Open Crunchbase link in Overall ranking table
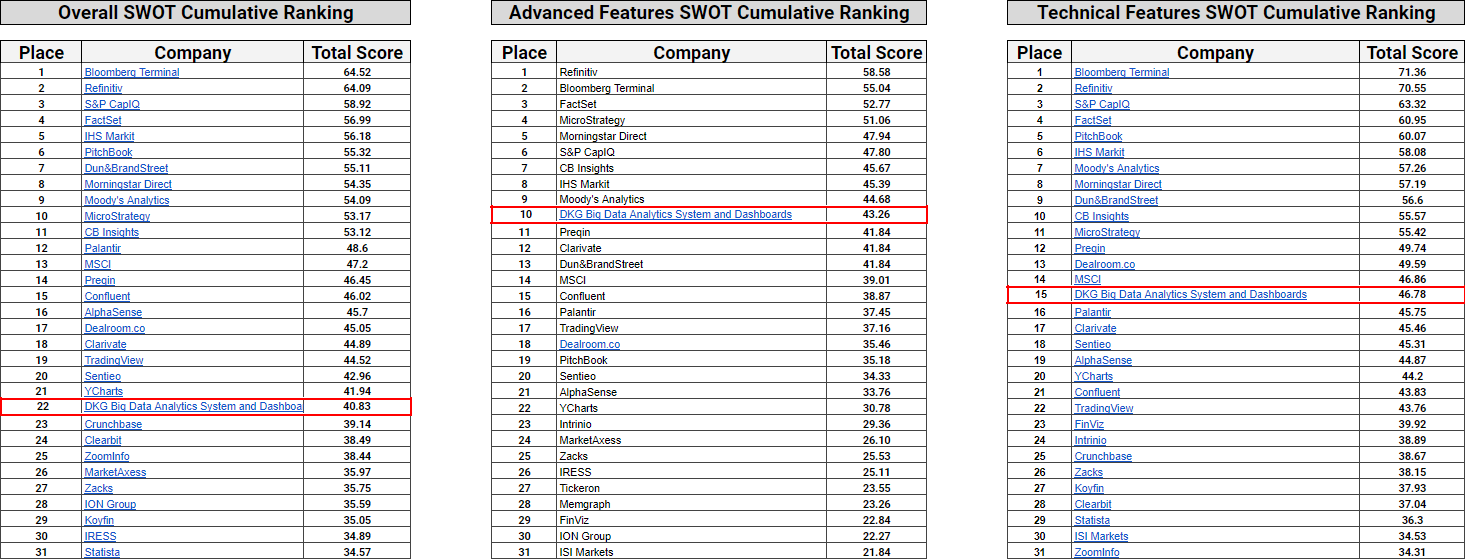Screen dimensions: 1465x559 point(113,424)
